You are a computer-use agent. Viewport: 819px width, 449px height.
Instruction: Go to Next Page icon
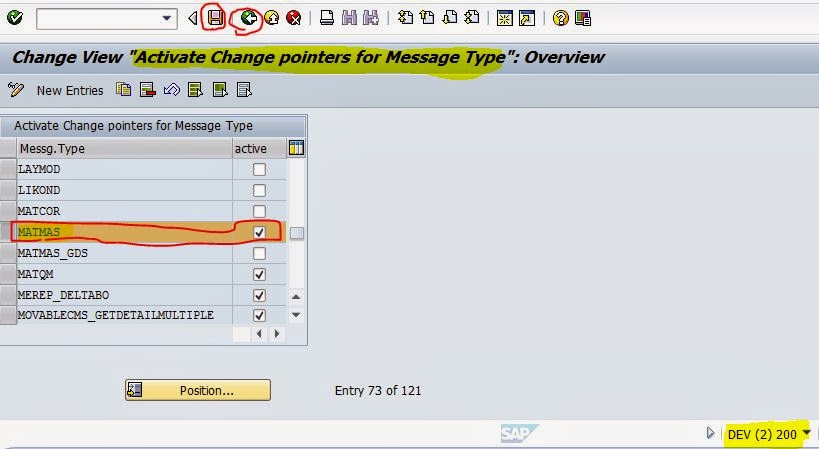(x=449, y=18)
